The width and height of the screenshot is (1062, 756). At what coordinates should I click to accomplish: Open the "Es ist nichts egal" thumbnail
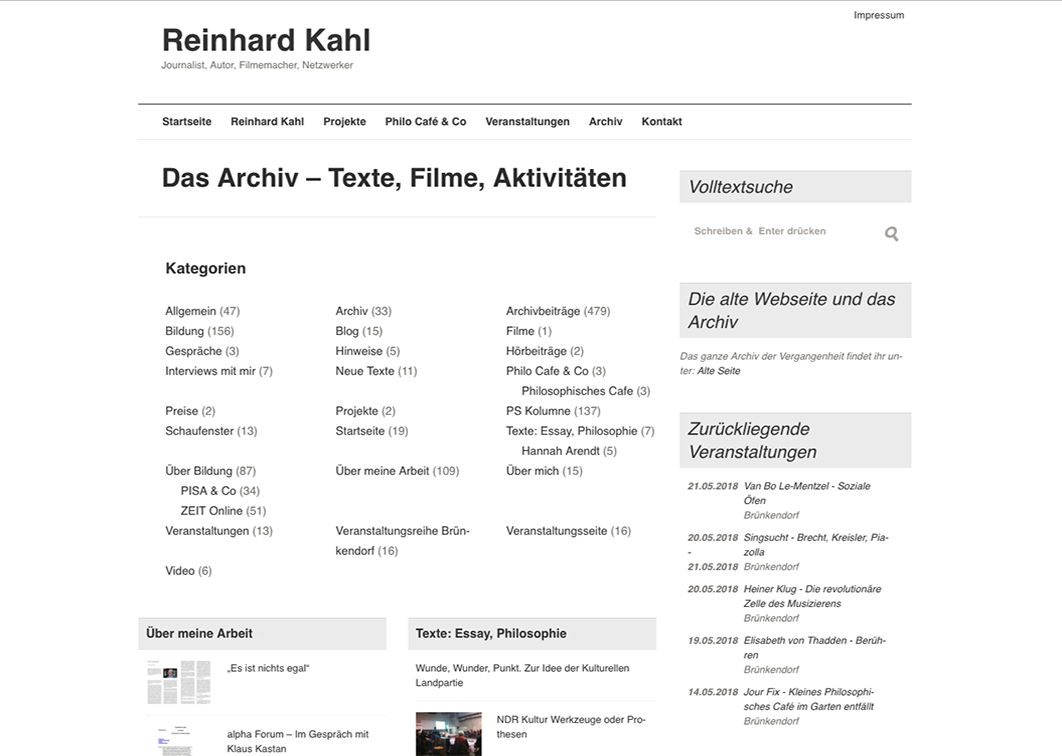pos(179,681)
